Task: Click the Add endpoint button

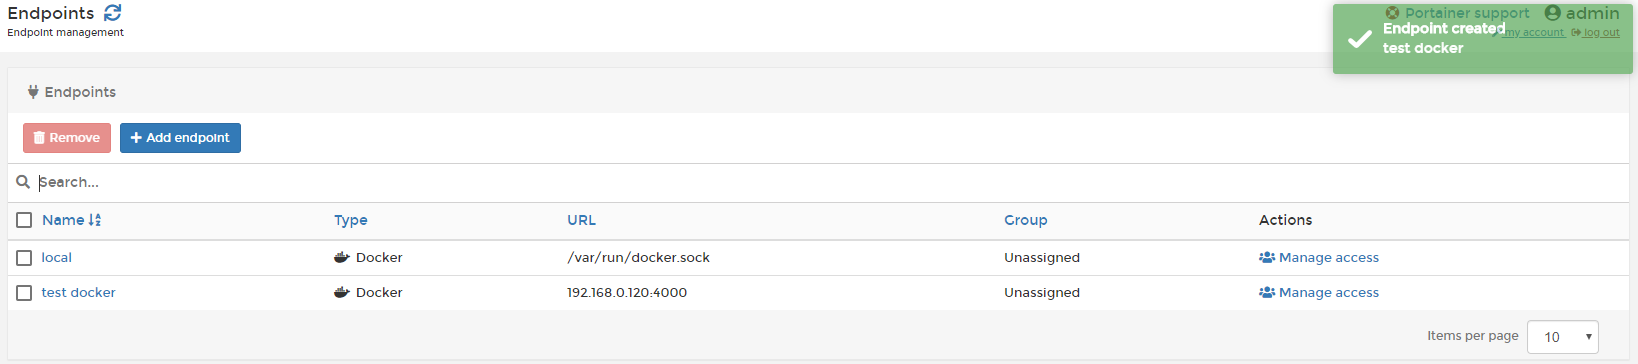Action: [x=180, y=138]
